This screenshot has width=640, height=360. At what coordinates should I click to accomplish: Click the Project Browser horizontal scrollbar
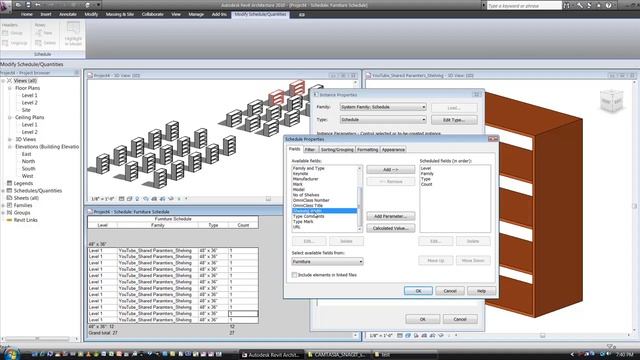click(39, 339)
